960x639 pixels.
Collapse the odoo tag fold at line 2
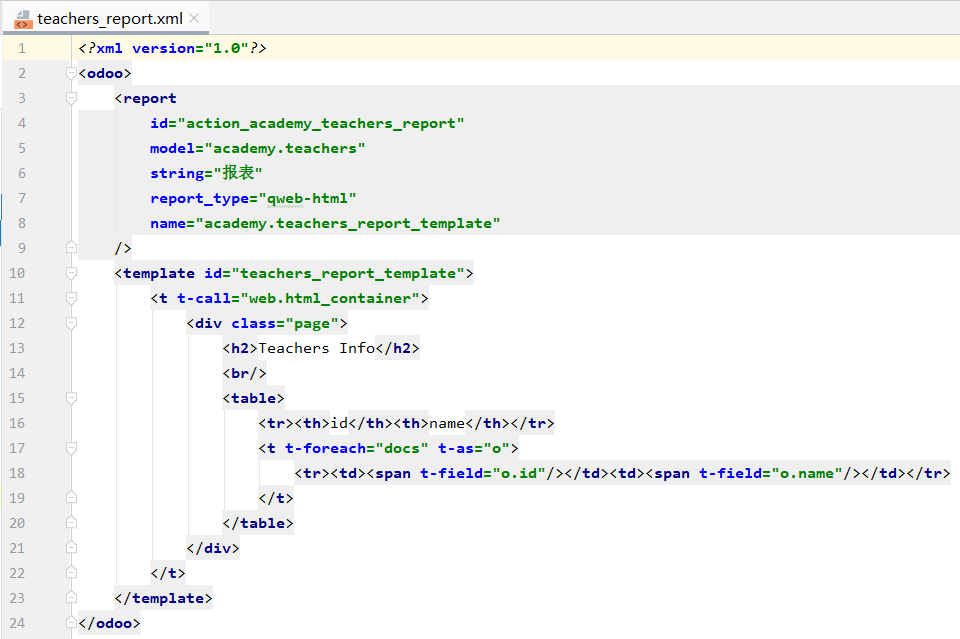point(71,73)
